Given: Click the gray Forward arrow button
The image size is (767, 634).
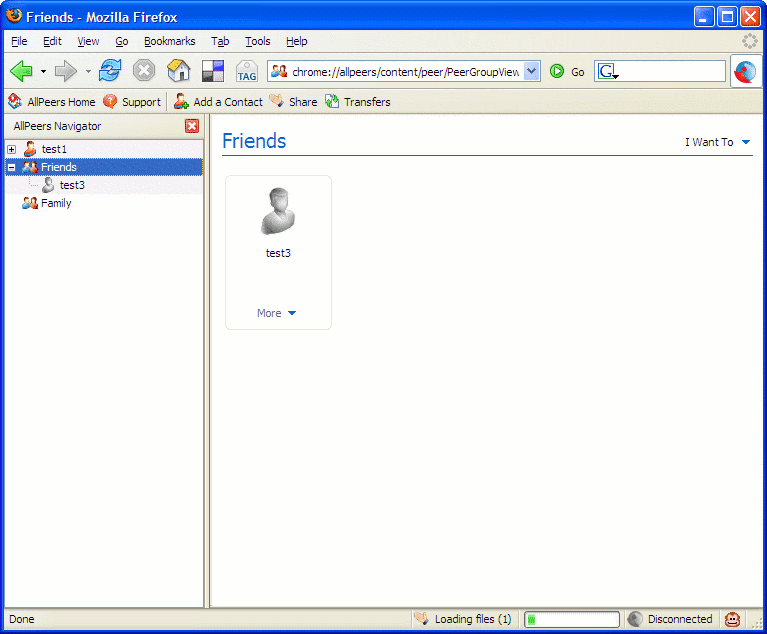Looking at the screenshot, I should click(66, 71).
